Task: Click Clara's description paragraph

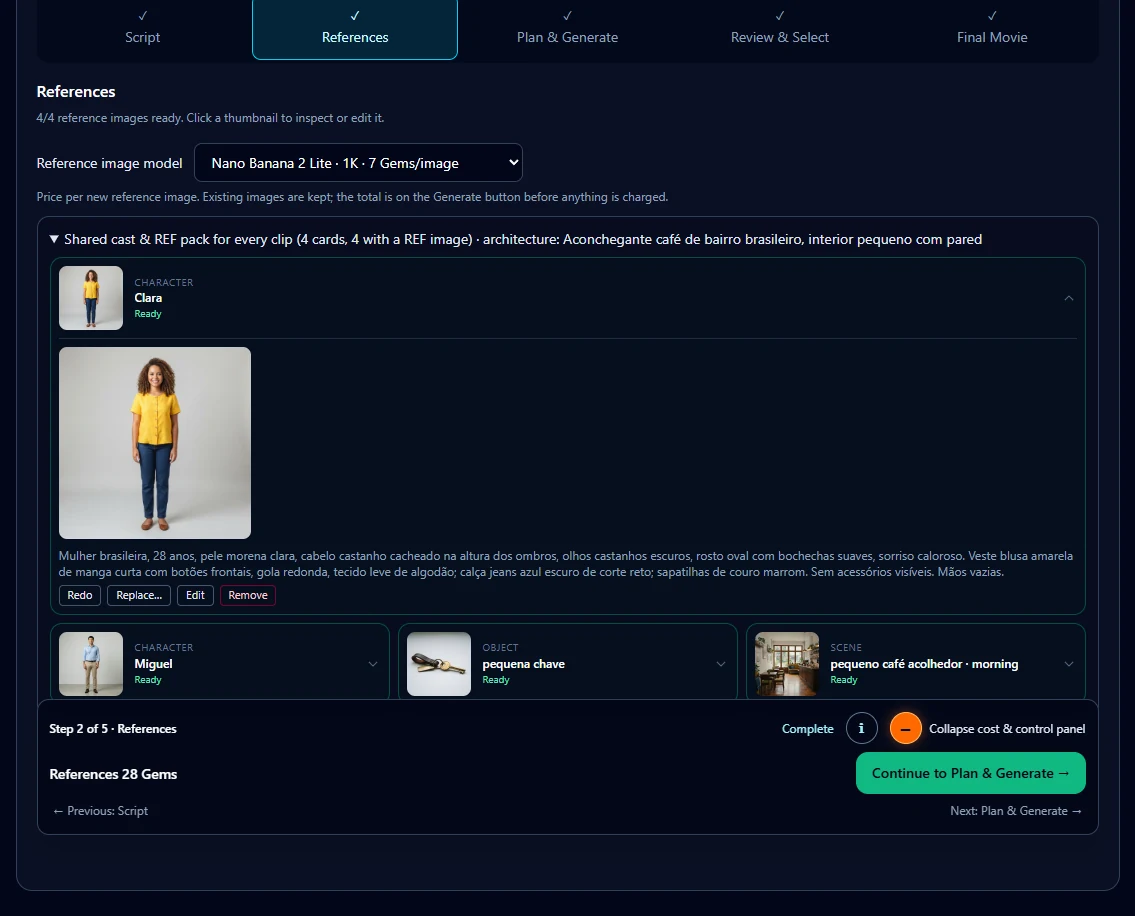Action: 566,564
